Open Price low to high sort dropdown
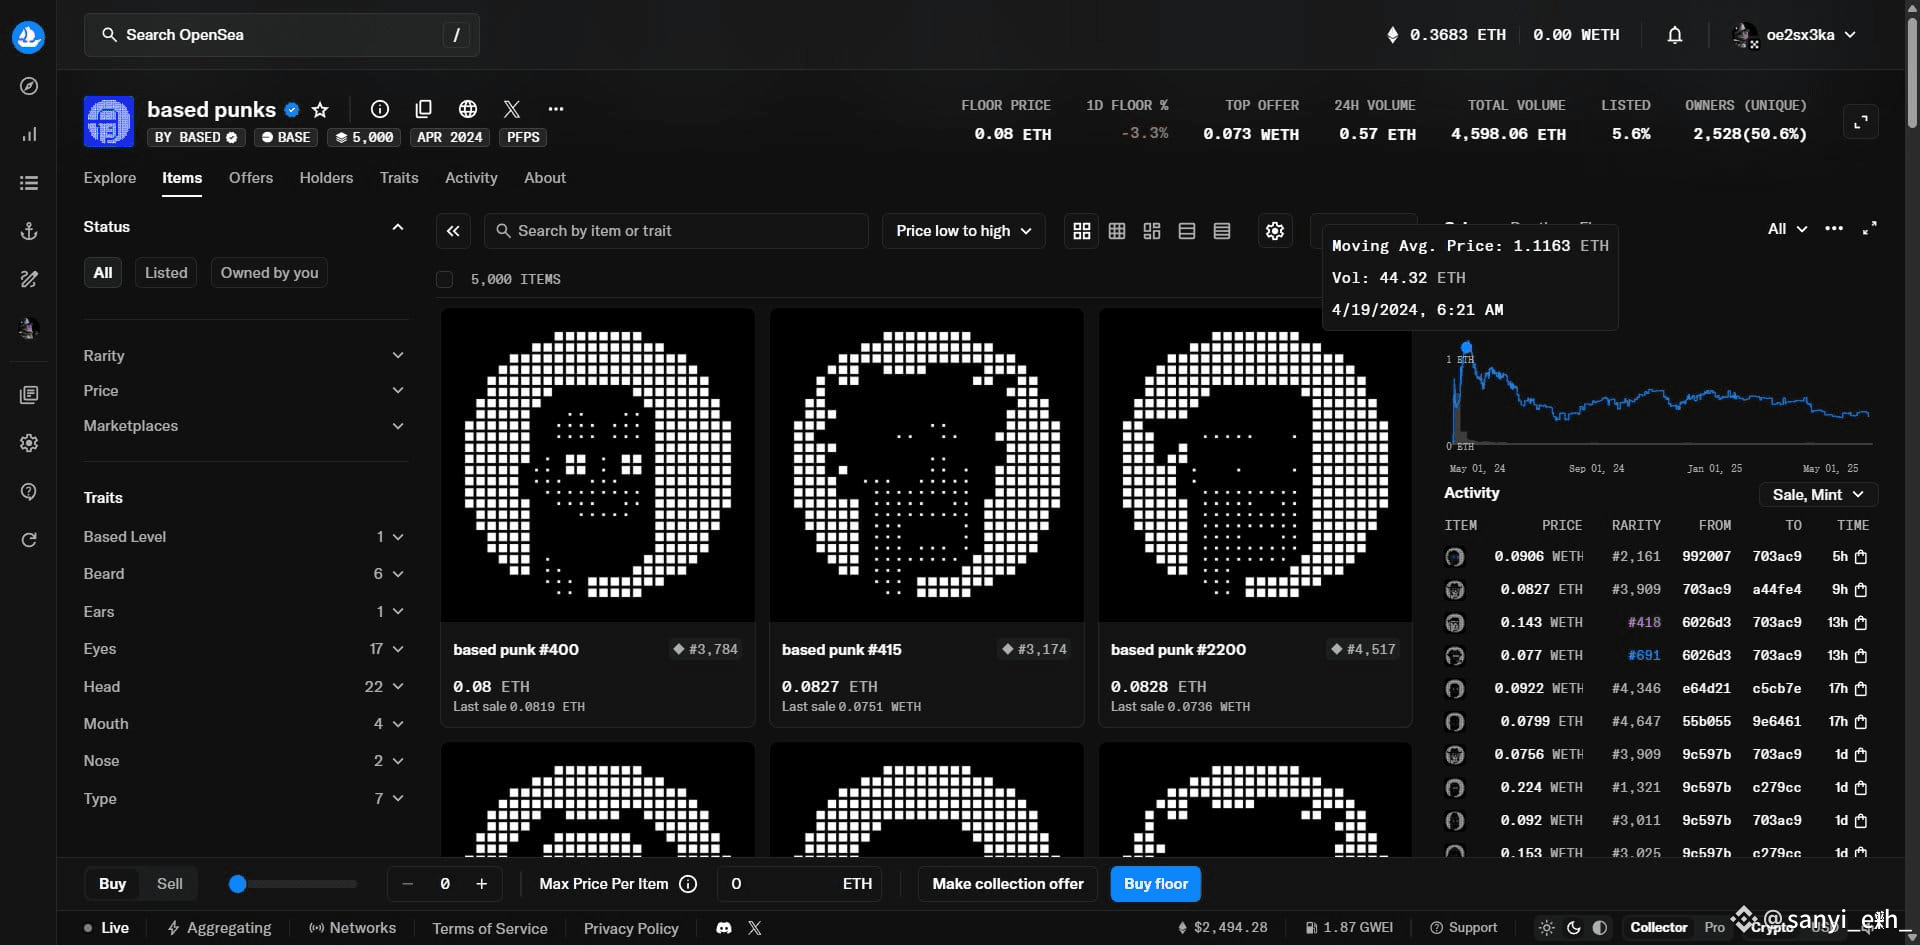The height and width of the screenshot is (945, 1920). pos(964,231)
